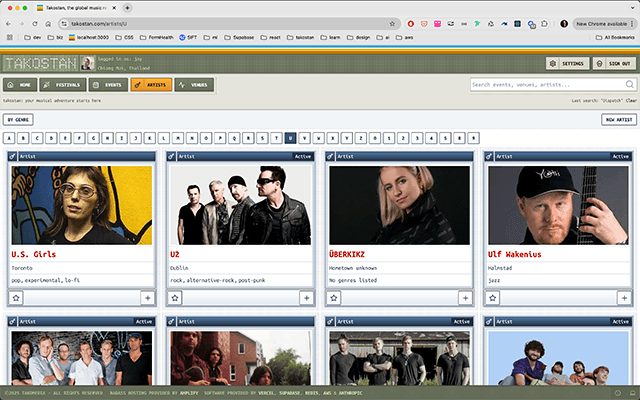Open the U.S. Girls artist name link
The height and width of the screenshot is (400, 640).
(33, 254)
